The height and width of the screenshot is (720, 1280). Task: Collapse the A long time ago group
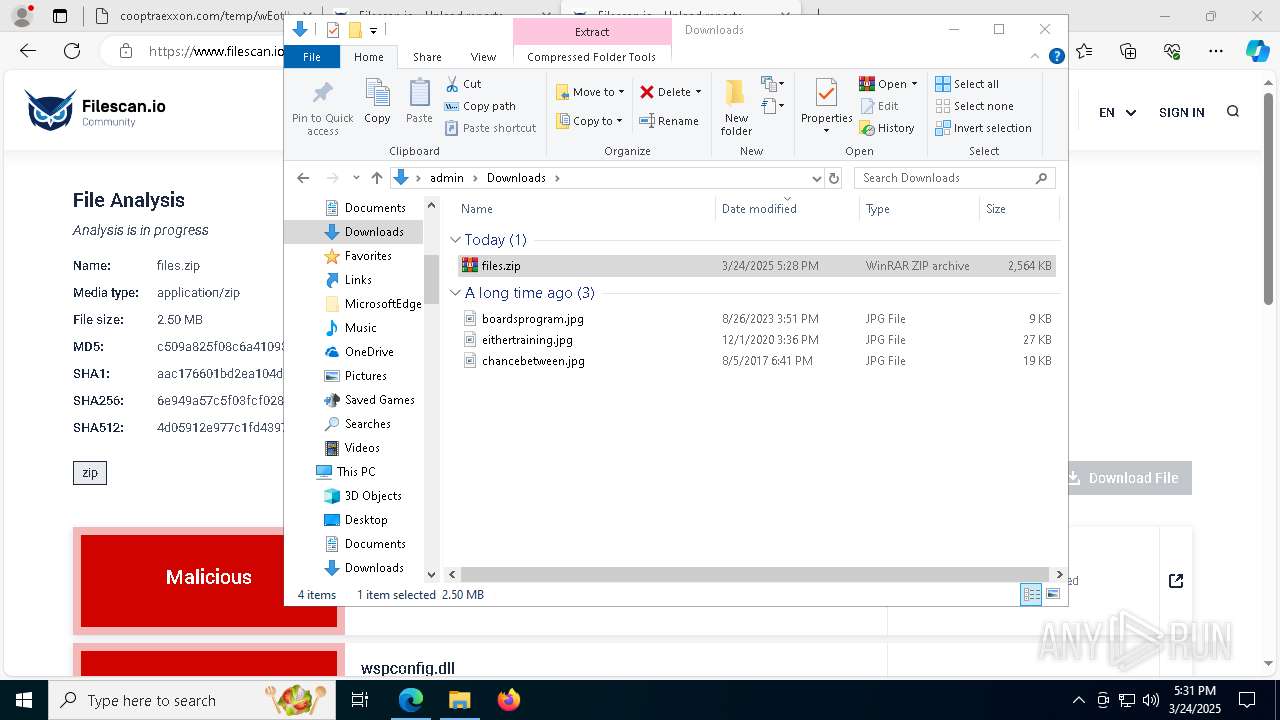pyautogui.click(x=455, y=293)
